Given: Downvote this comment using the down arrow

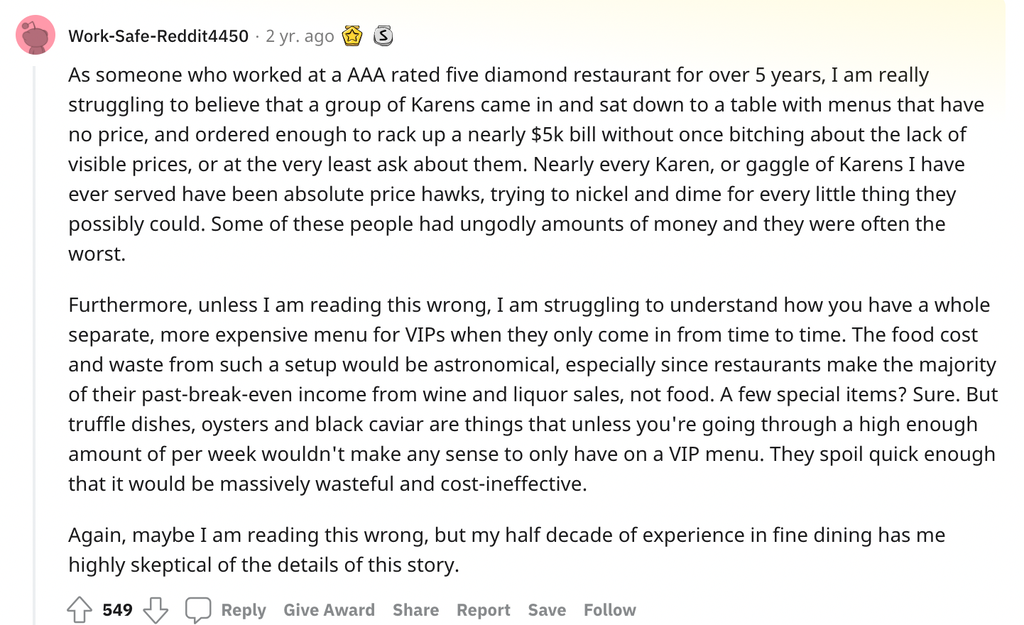Looking at the screenshot, I should [x=155, y=609].
